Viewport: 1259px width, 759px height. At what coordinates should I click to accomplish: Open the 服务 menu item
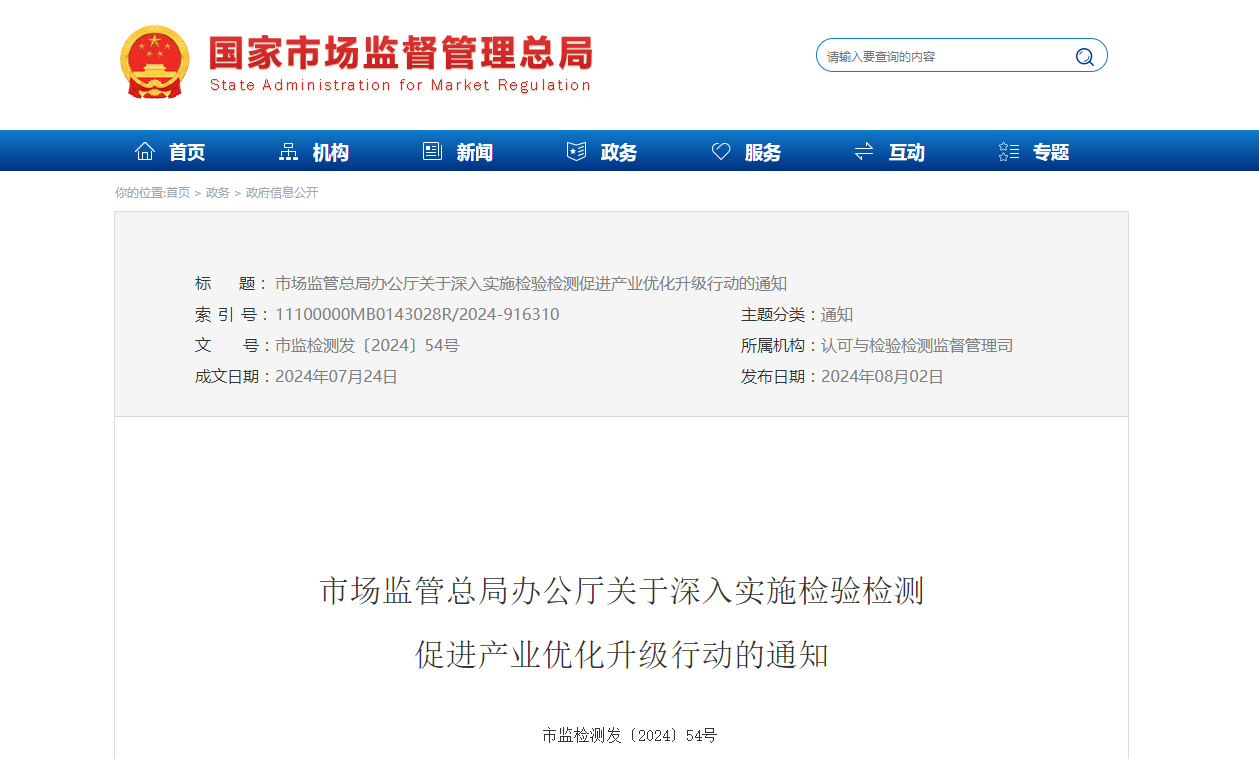click(x=763, y=152)
